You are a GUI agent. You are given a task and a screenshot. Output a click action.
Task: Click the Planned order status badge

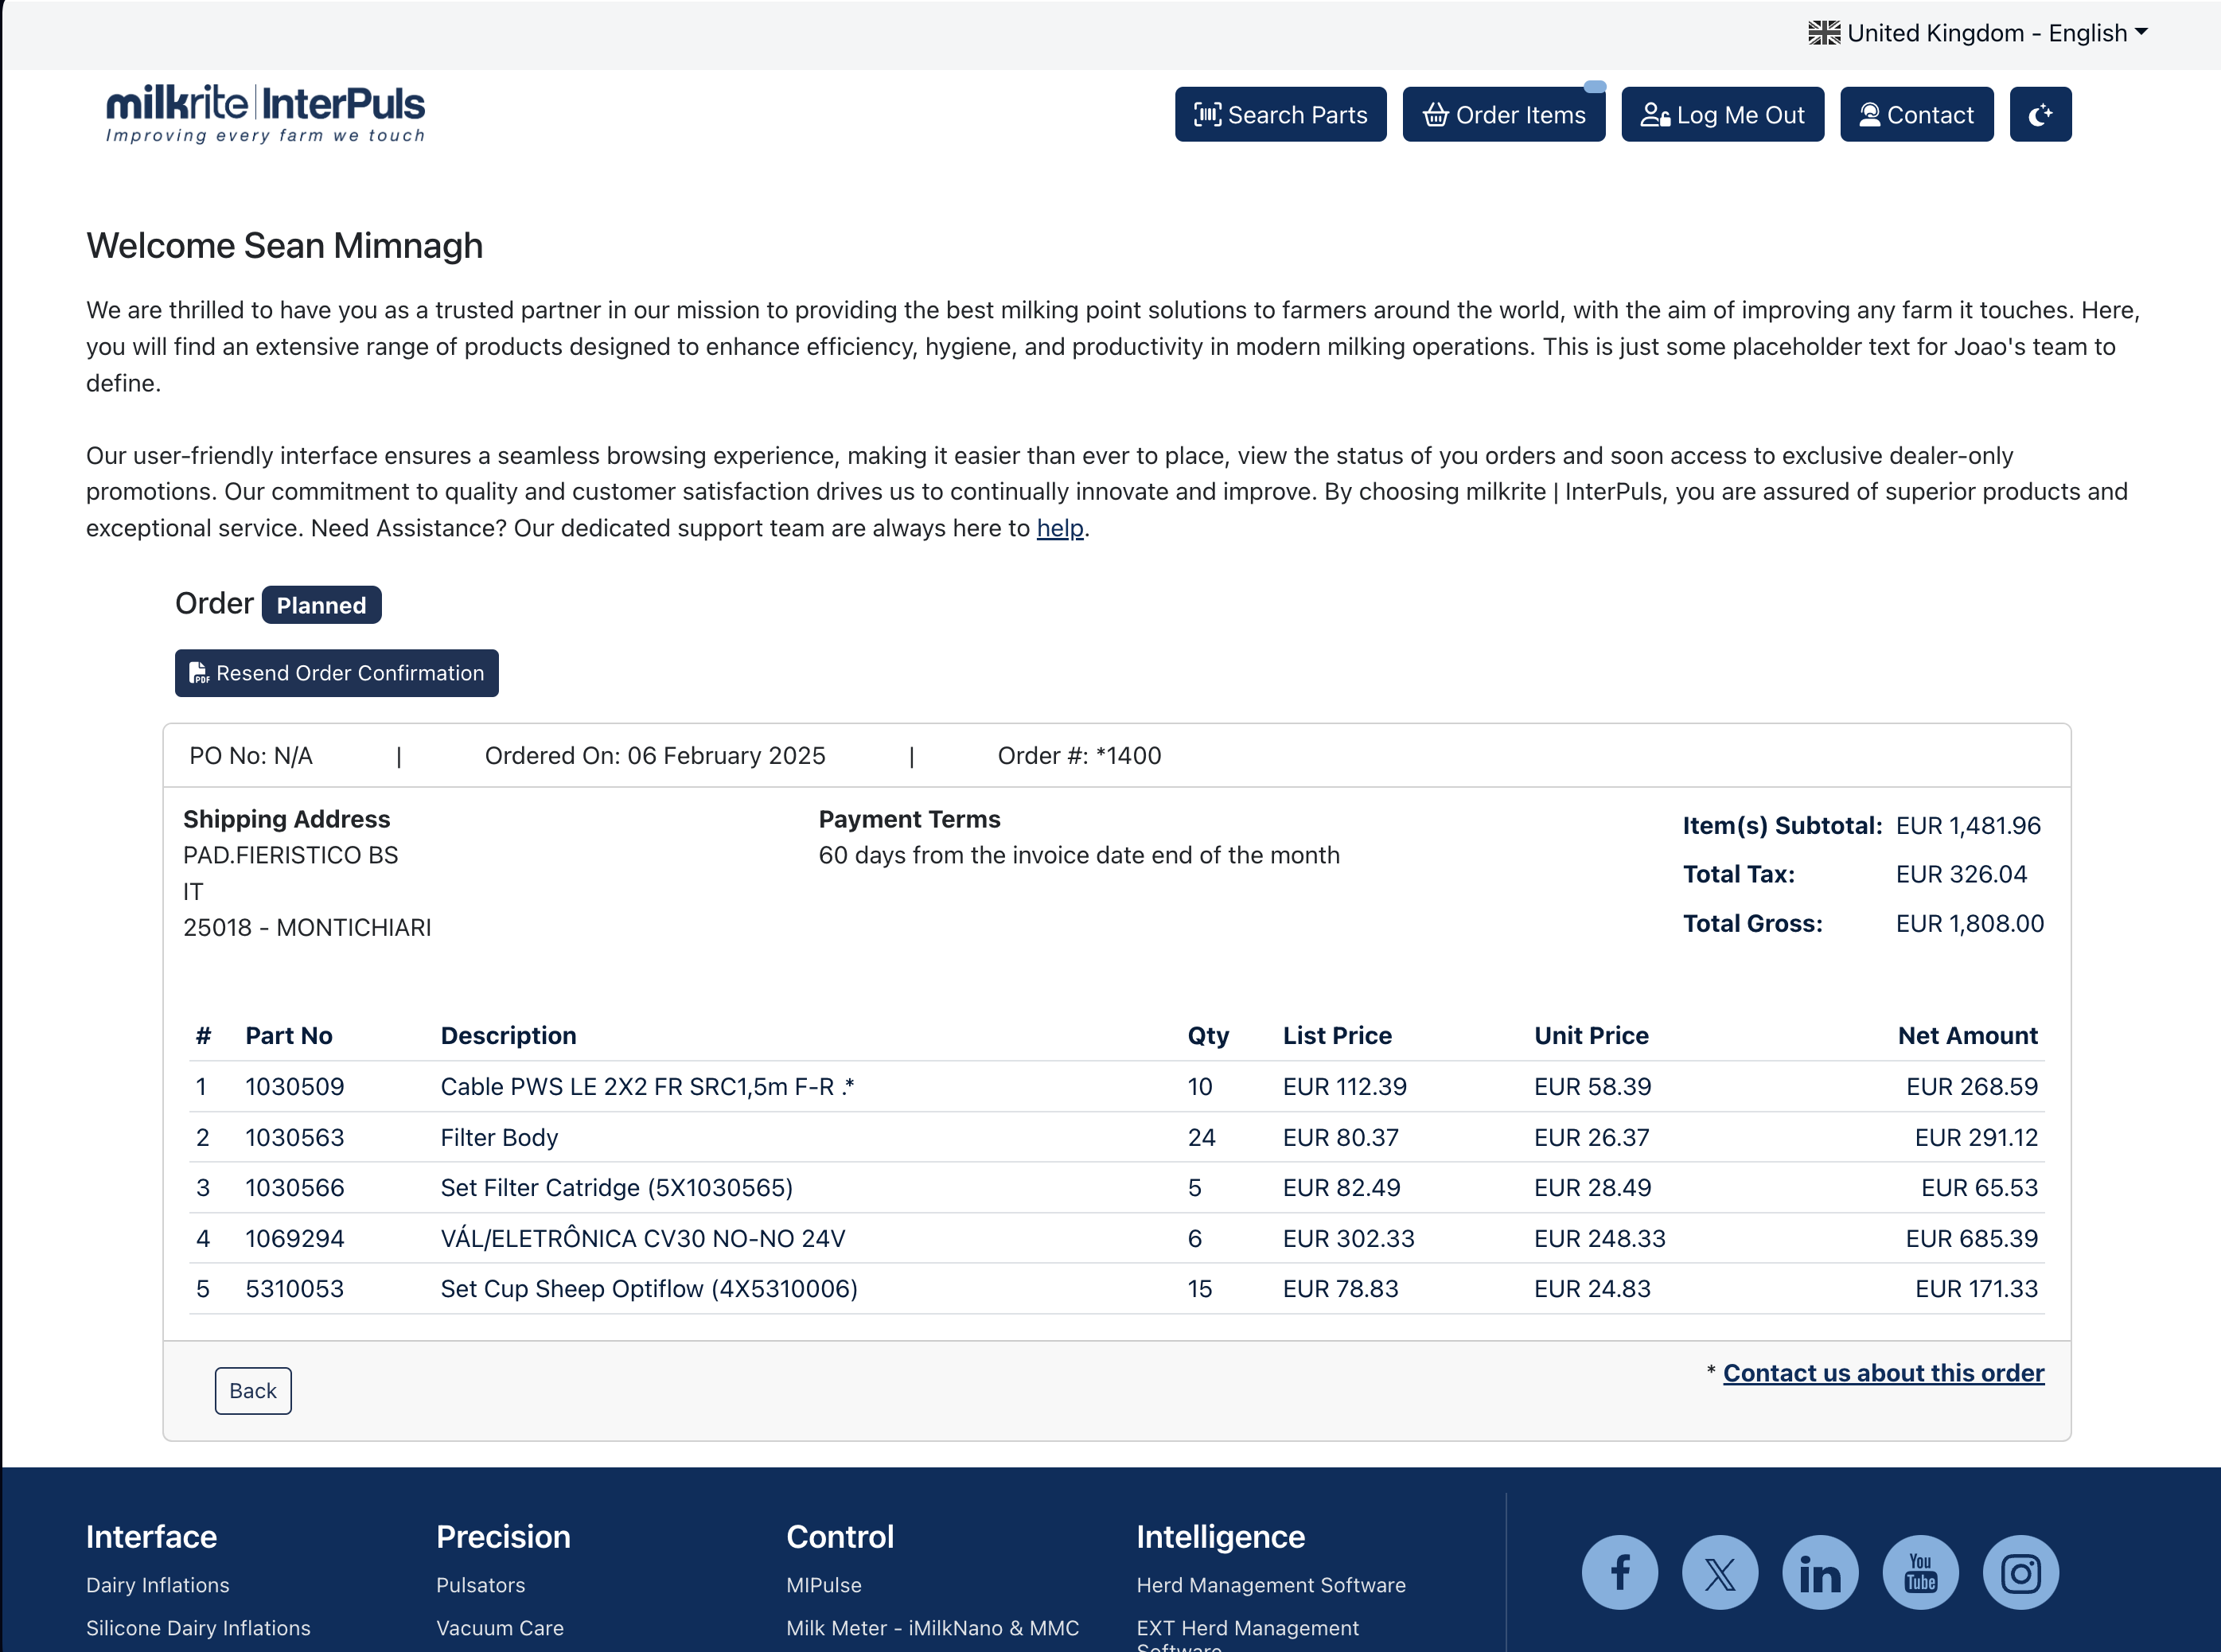[321, 605]
